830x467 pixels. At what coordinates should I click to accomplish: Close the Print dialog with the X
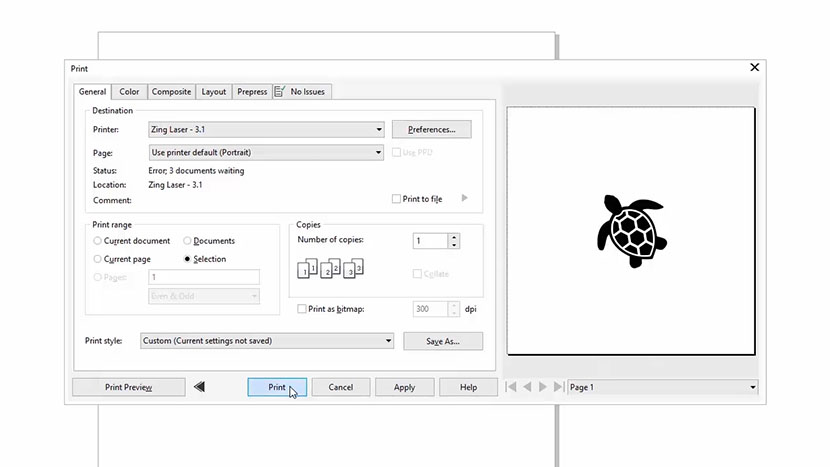755,67
